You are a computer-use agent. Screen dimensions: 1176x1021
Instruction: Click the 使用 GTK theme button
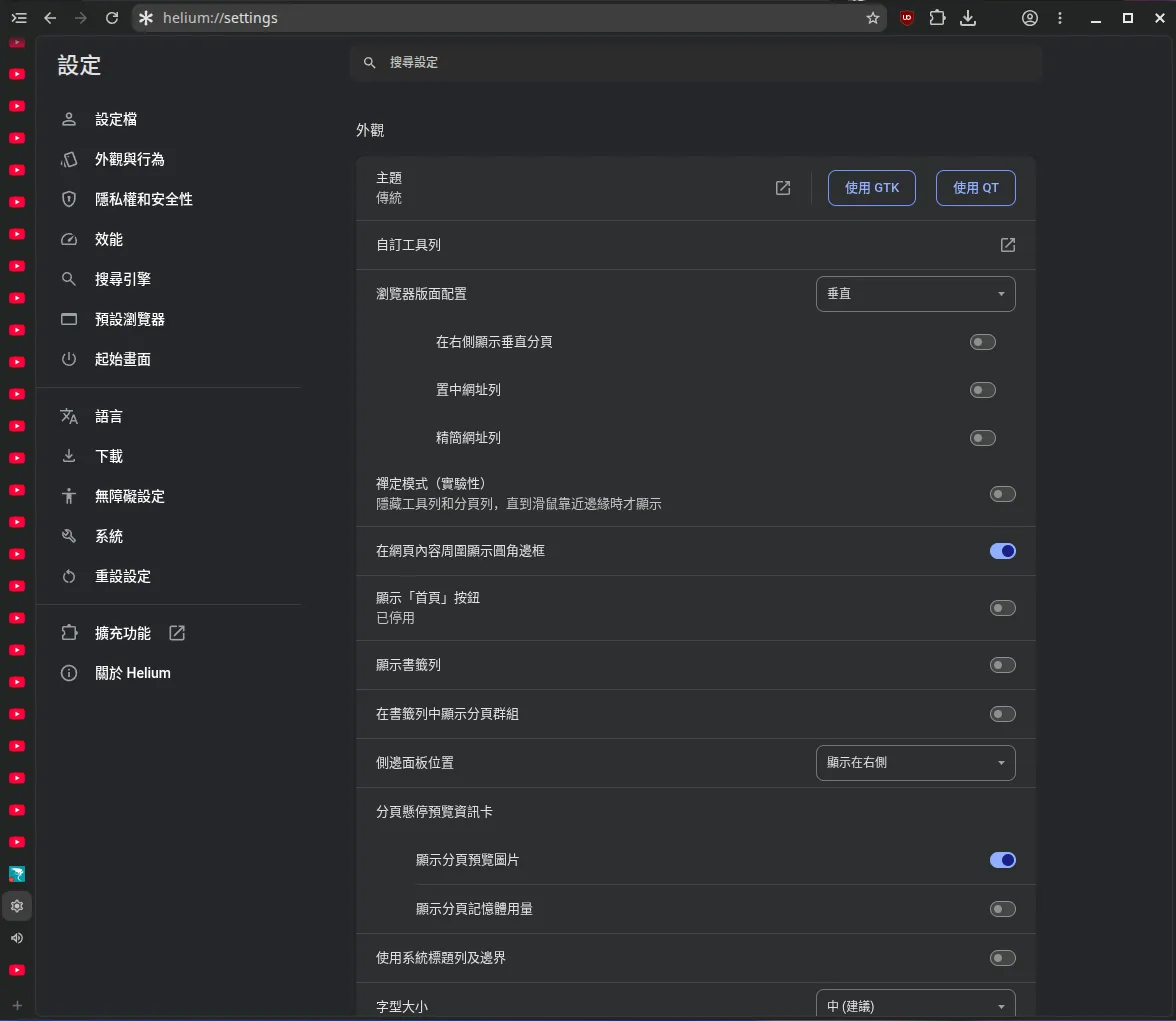coord(872,188)
